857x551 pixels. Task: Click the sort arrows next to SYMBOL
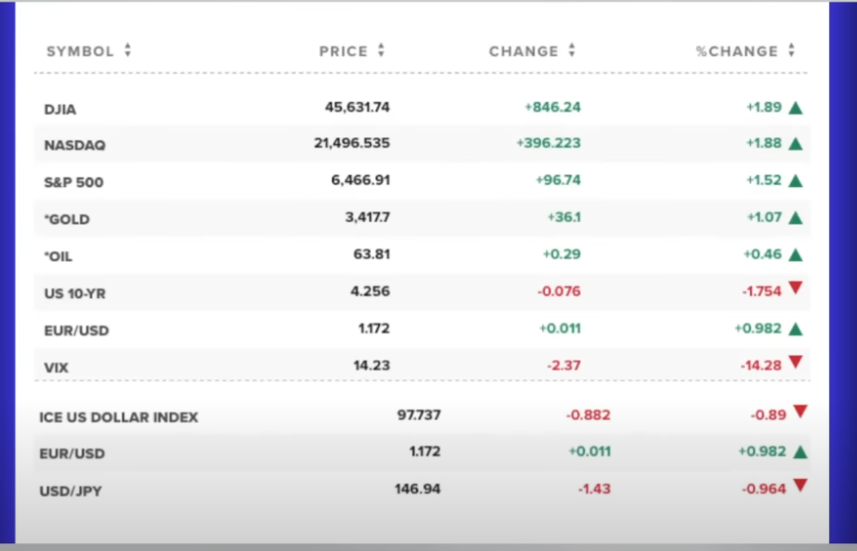point(127,50)
